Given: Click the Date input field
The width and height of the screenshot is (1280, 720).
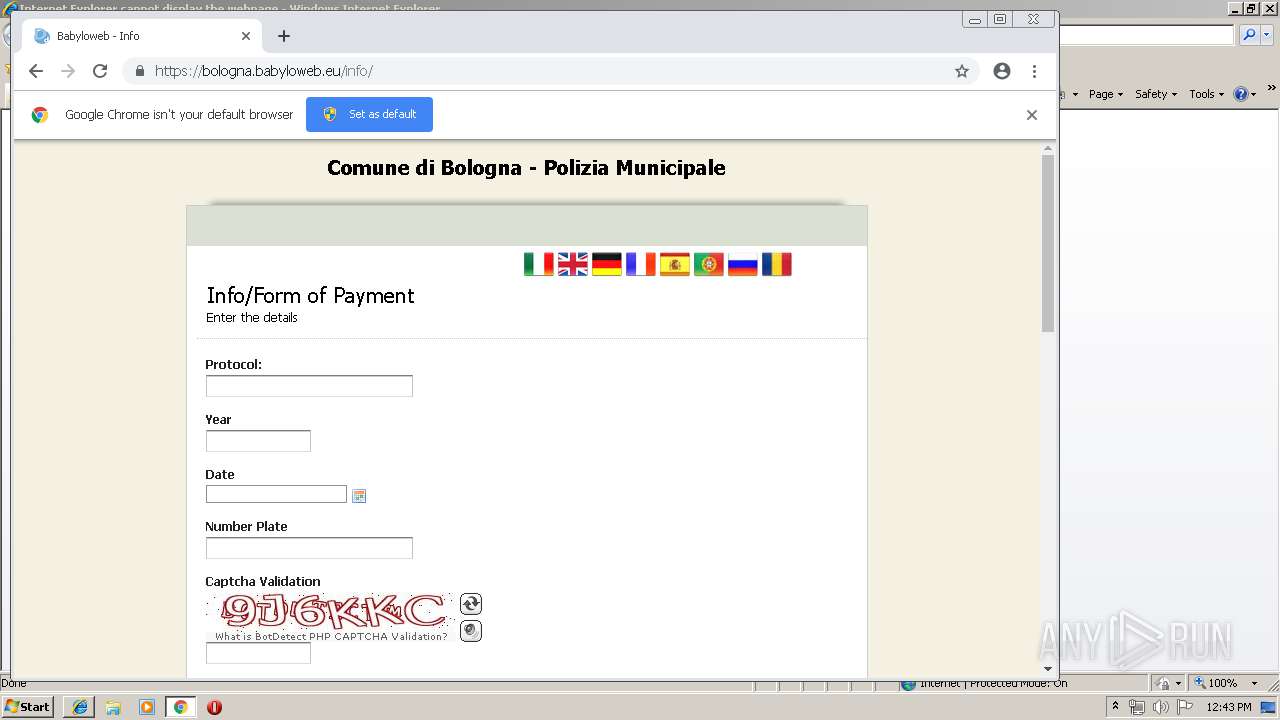Looking at the screenshot, I should point(276,494).
